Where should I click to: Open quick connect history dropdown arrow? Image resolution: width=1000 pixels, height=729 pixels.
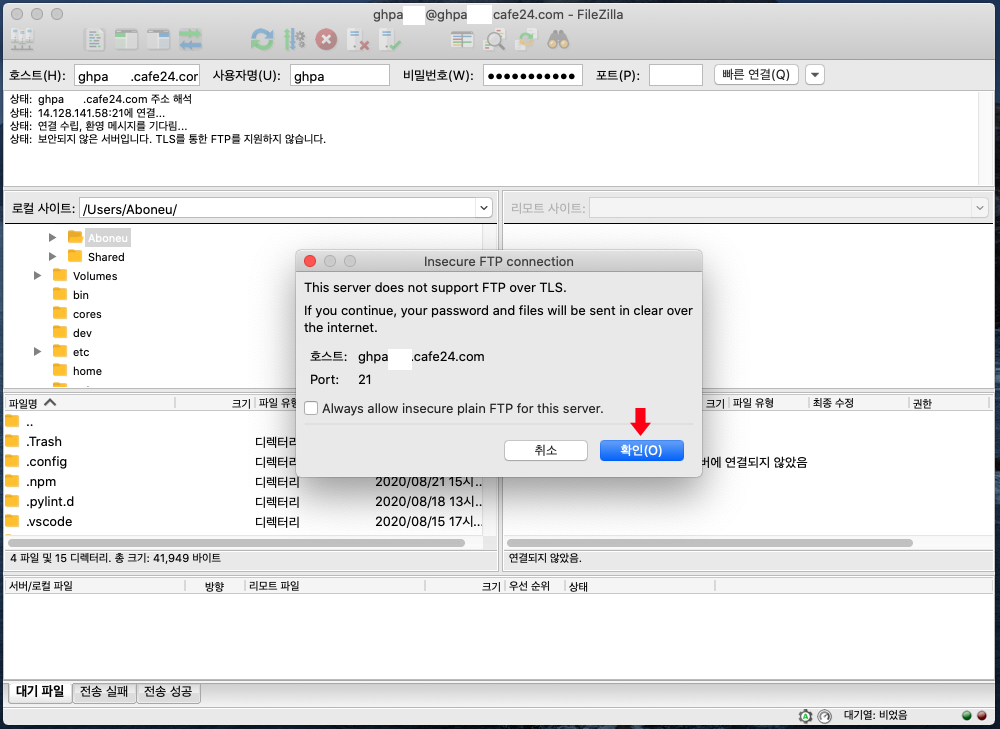click(815, 75)
